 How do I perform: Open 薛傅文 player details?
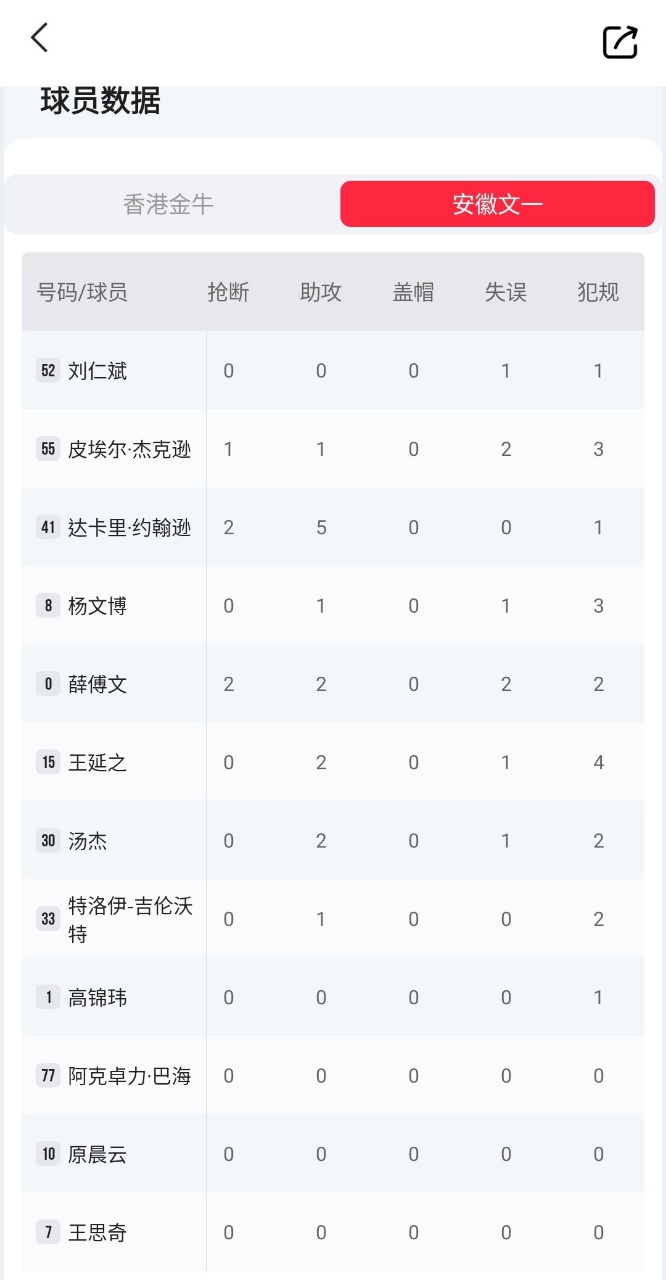click(98, 684)
